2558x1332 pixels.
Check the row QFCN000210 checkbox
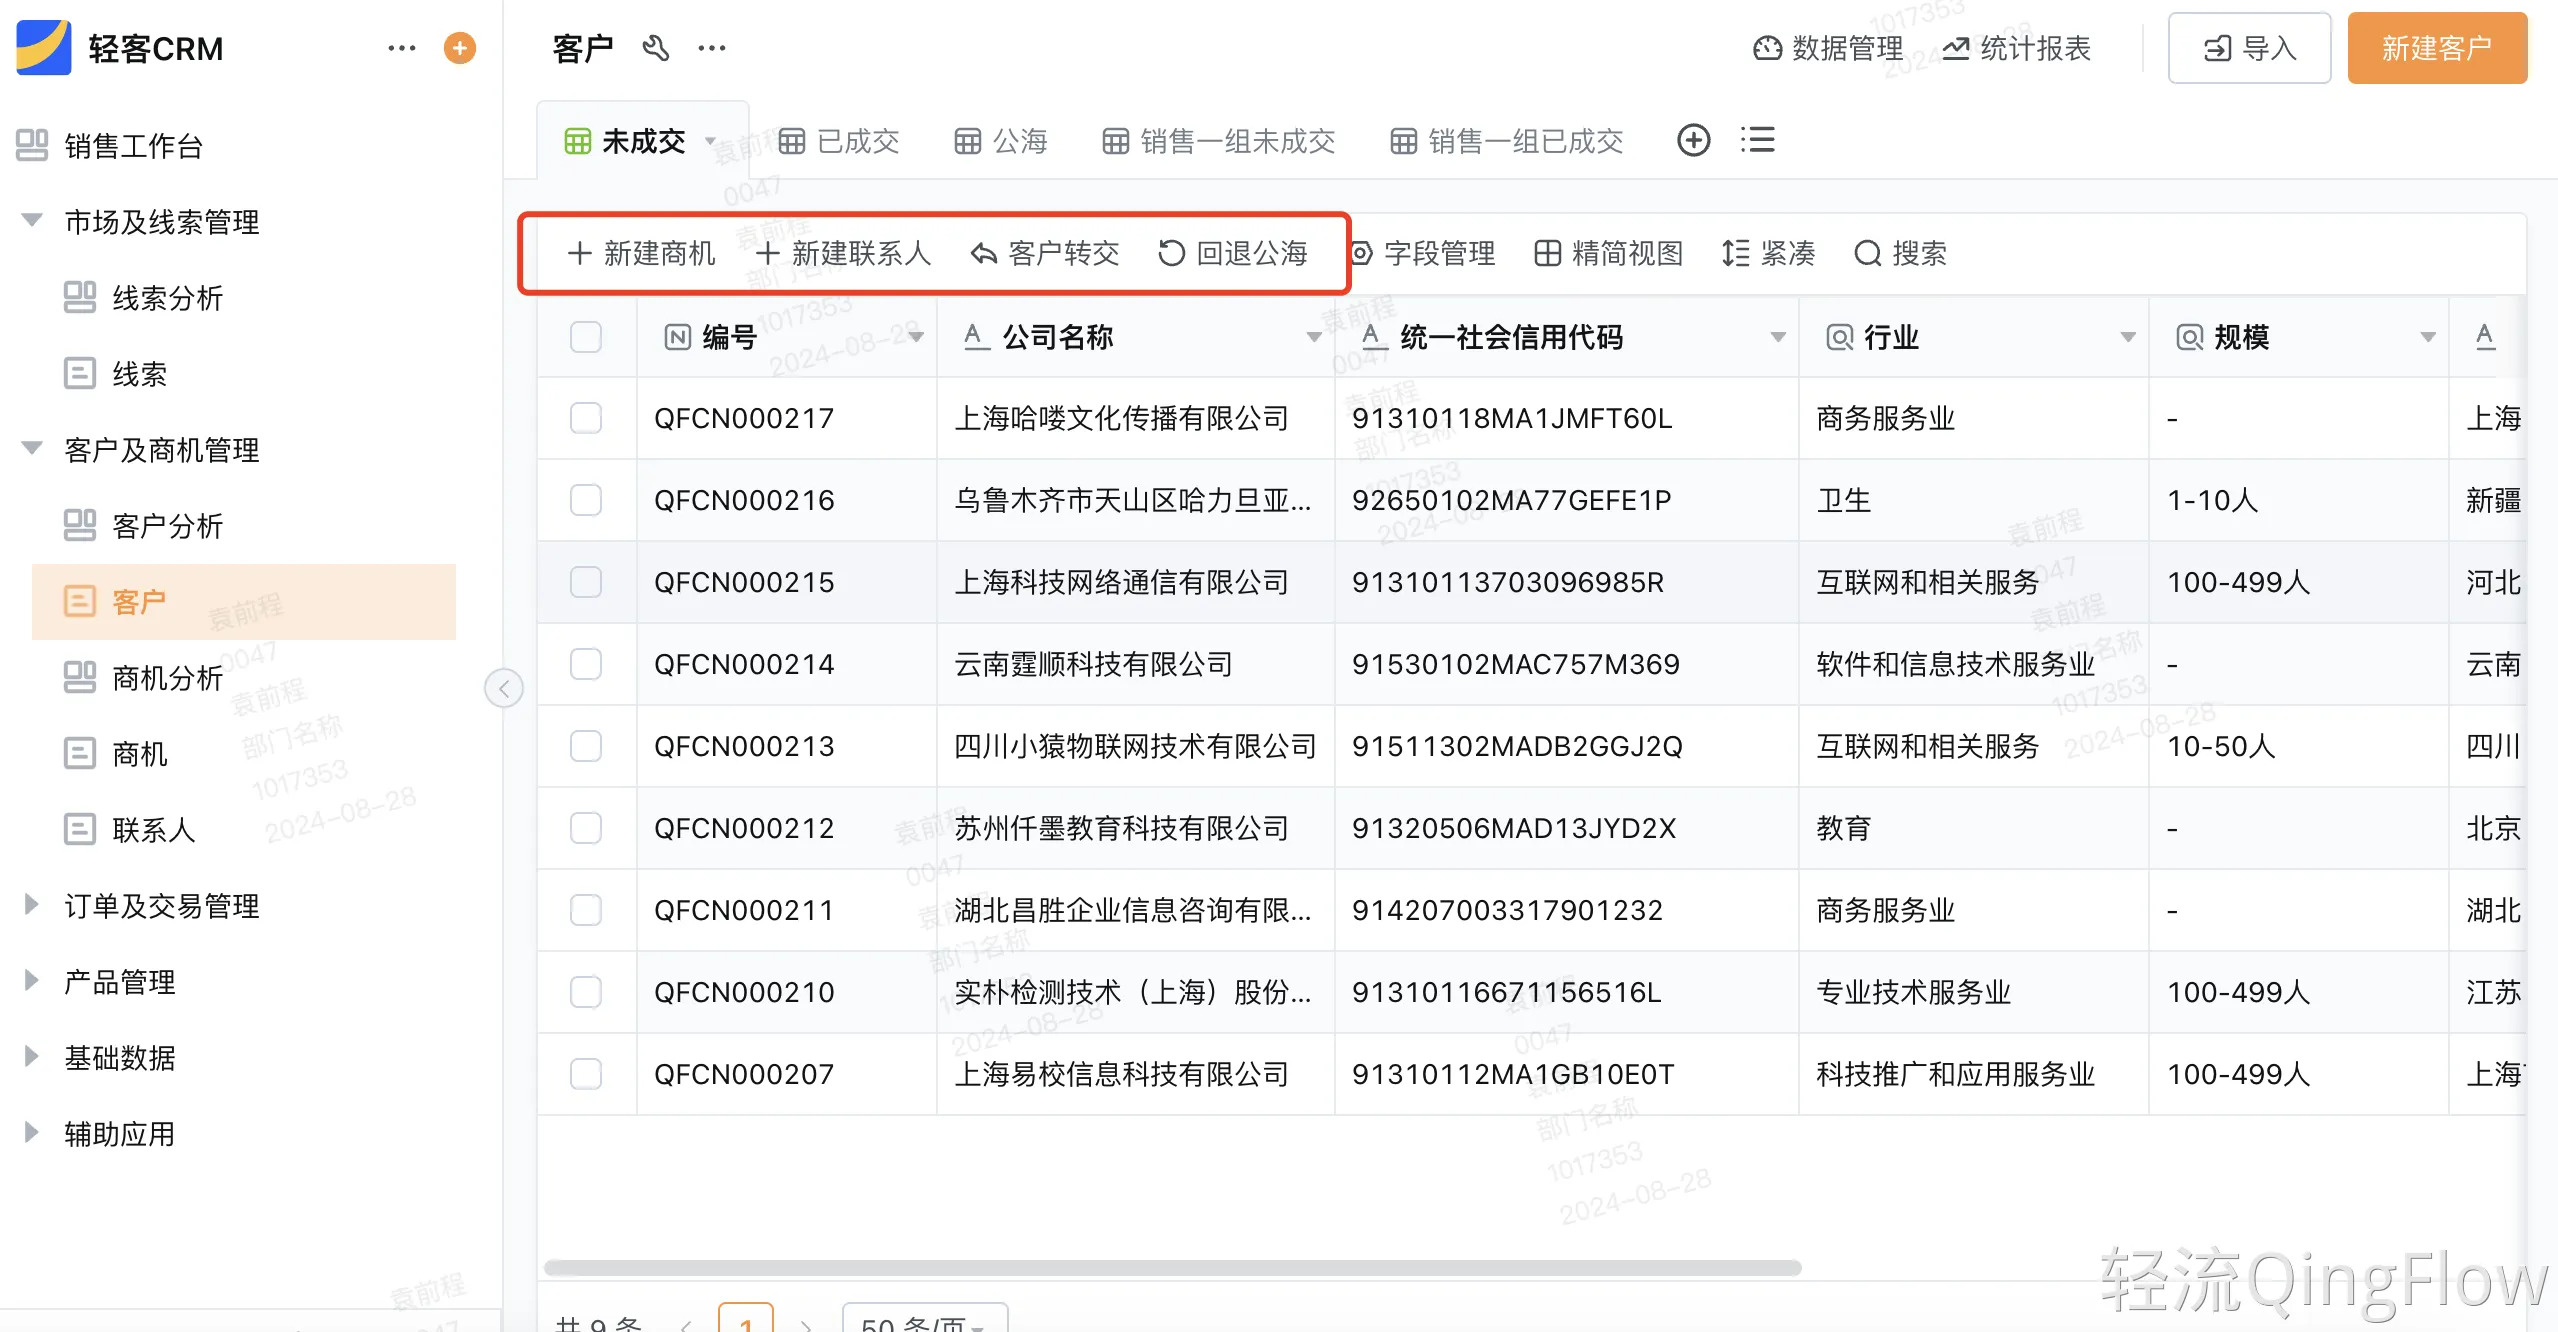(x=586, y=992)
